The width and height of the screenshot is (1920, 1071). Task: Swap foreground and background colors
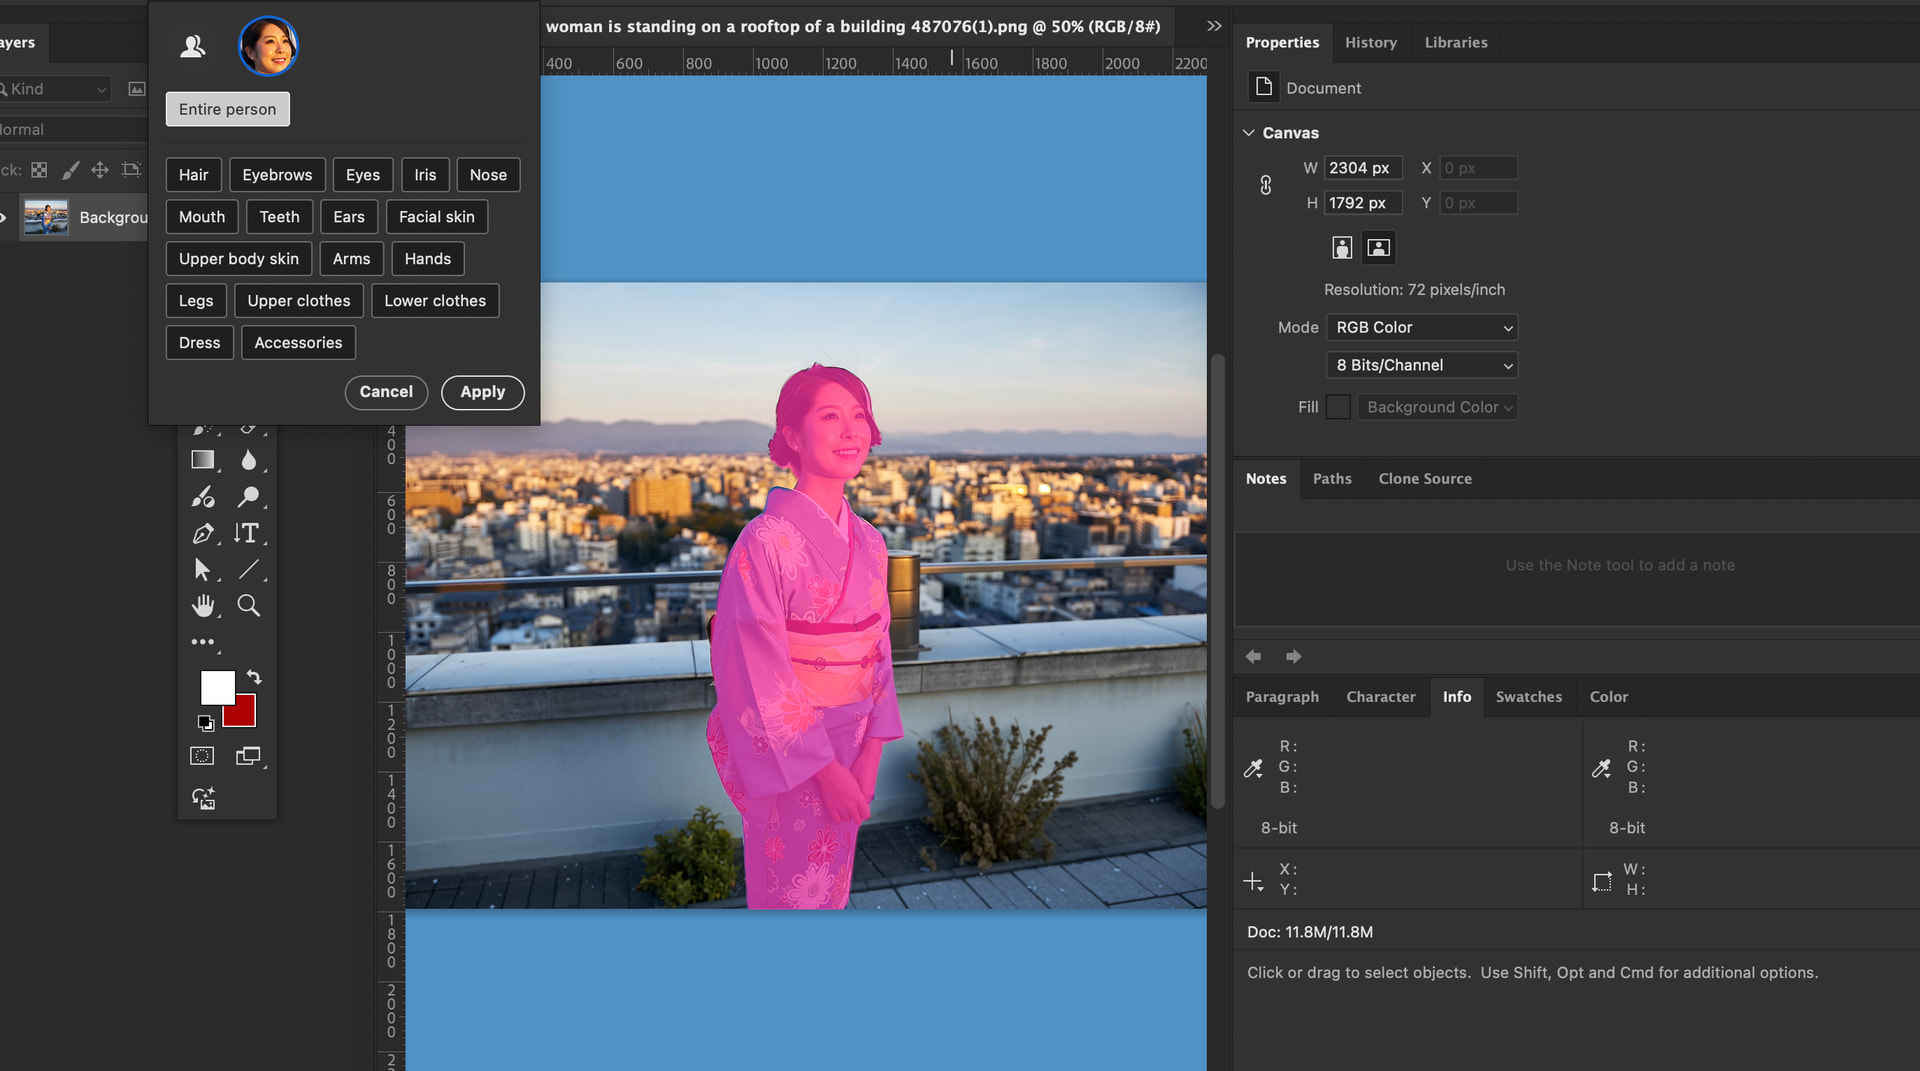[254, 677]
